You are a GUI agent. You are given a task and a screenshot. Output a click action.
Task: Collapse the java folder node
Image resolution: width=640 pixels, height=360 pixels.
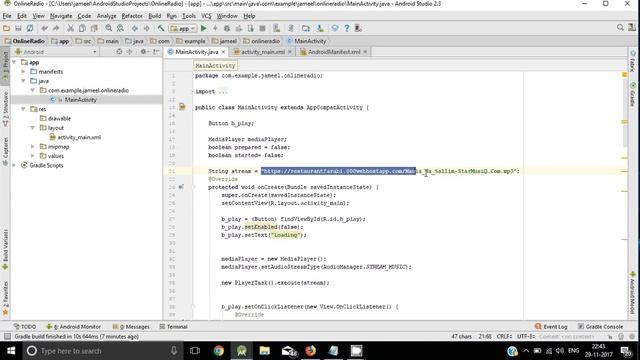[x=23, y=81]
